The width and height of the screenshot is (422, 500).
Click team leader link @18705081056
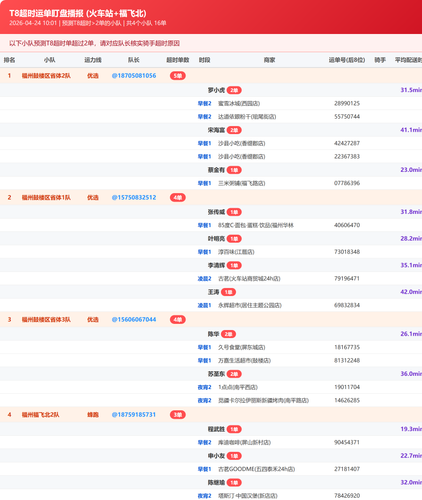134,76
